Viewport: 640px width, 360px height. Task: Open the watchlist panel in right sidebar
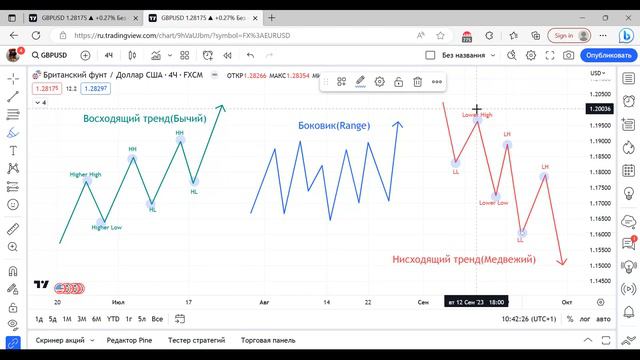pyautogui.click(x=629, y=78)
